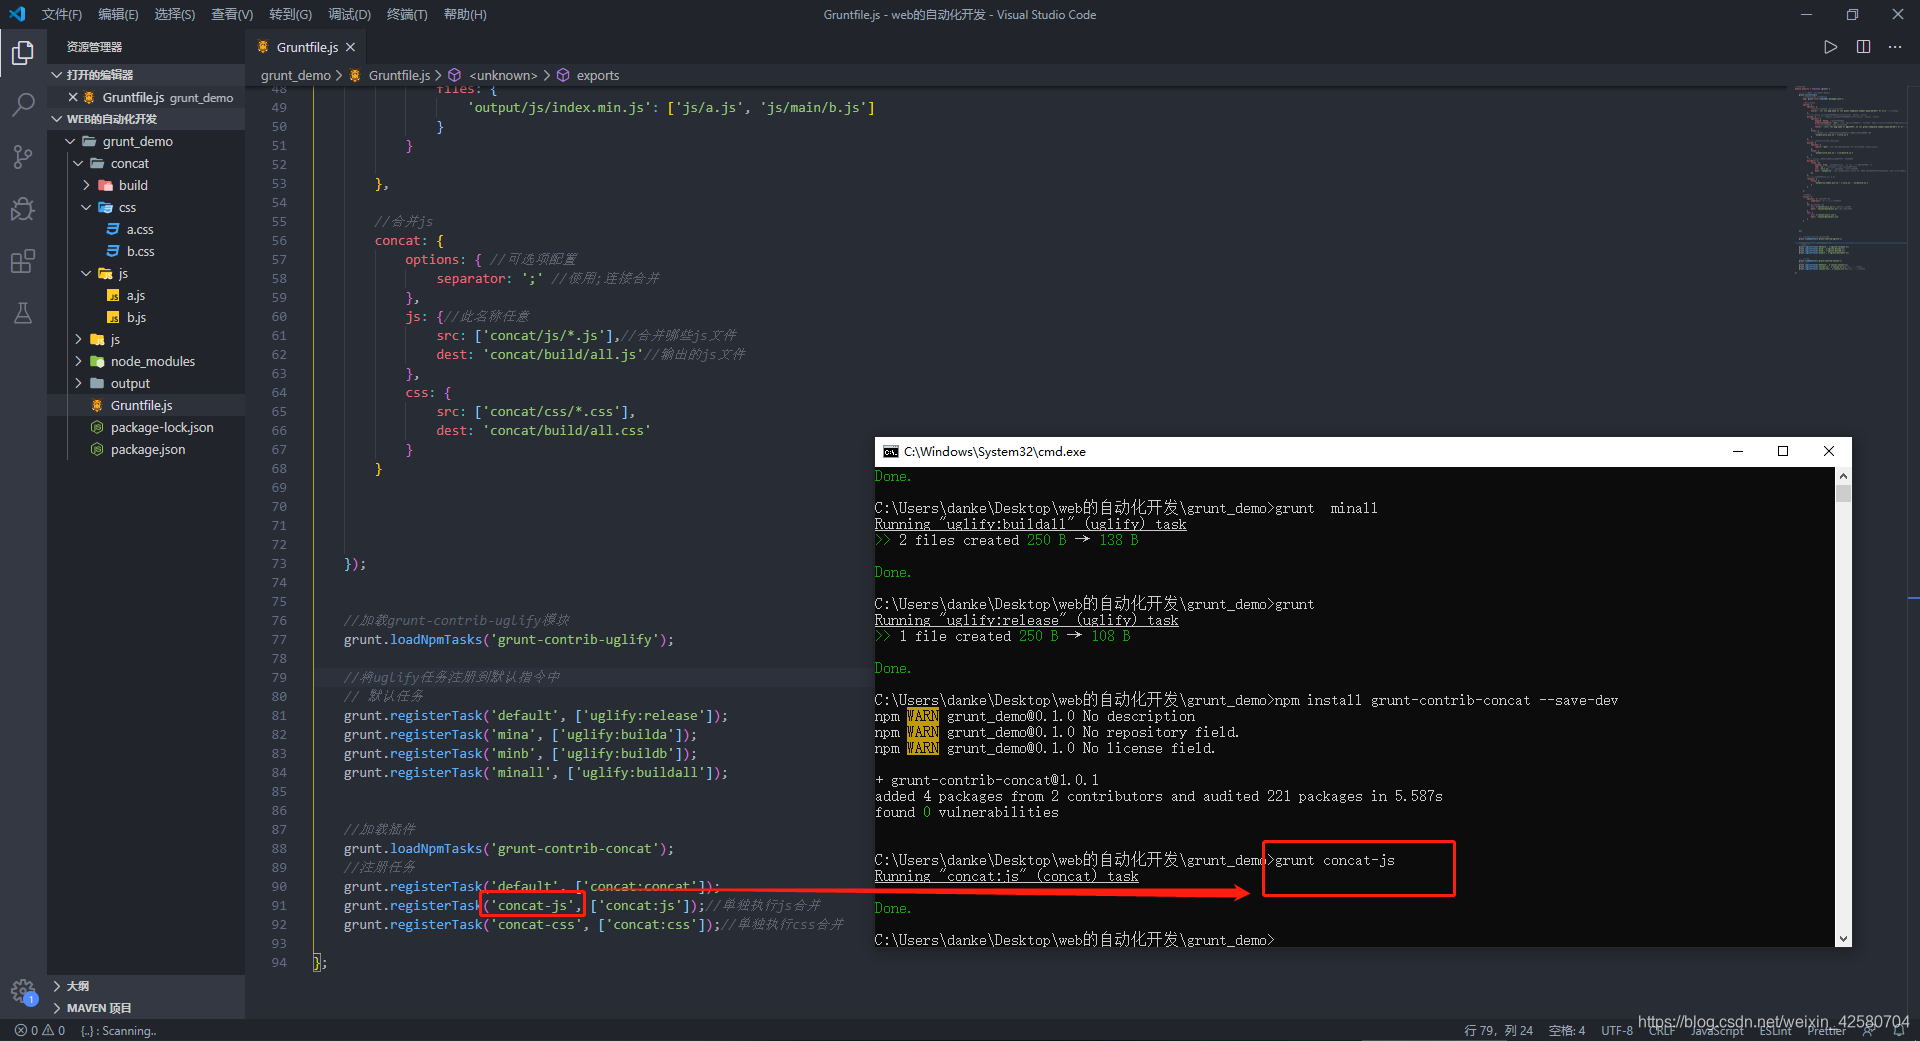Click the Run code play icon

(1830, 47)
